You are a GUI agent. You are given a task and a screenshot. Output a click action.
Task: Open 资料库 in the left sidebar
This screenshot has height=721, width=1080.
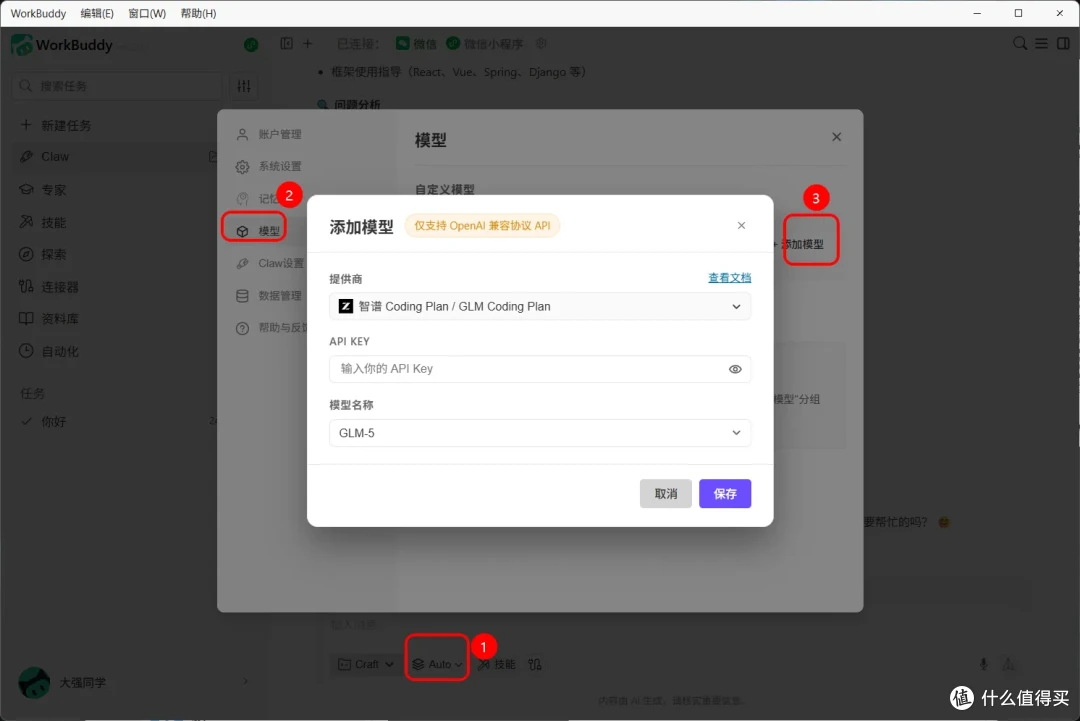point(48,319)
